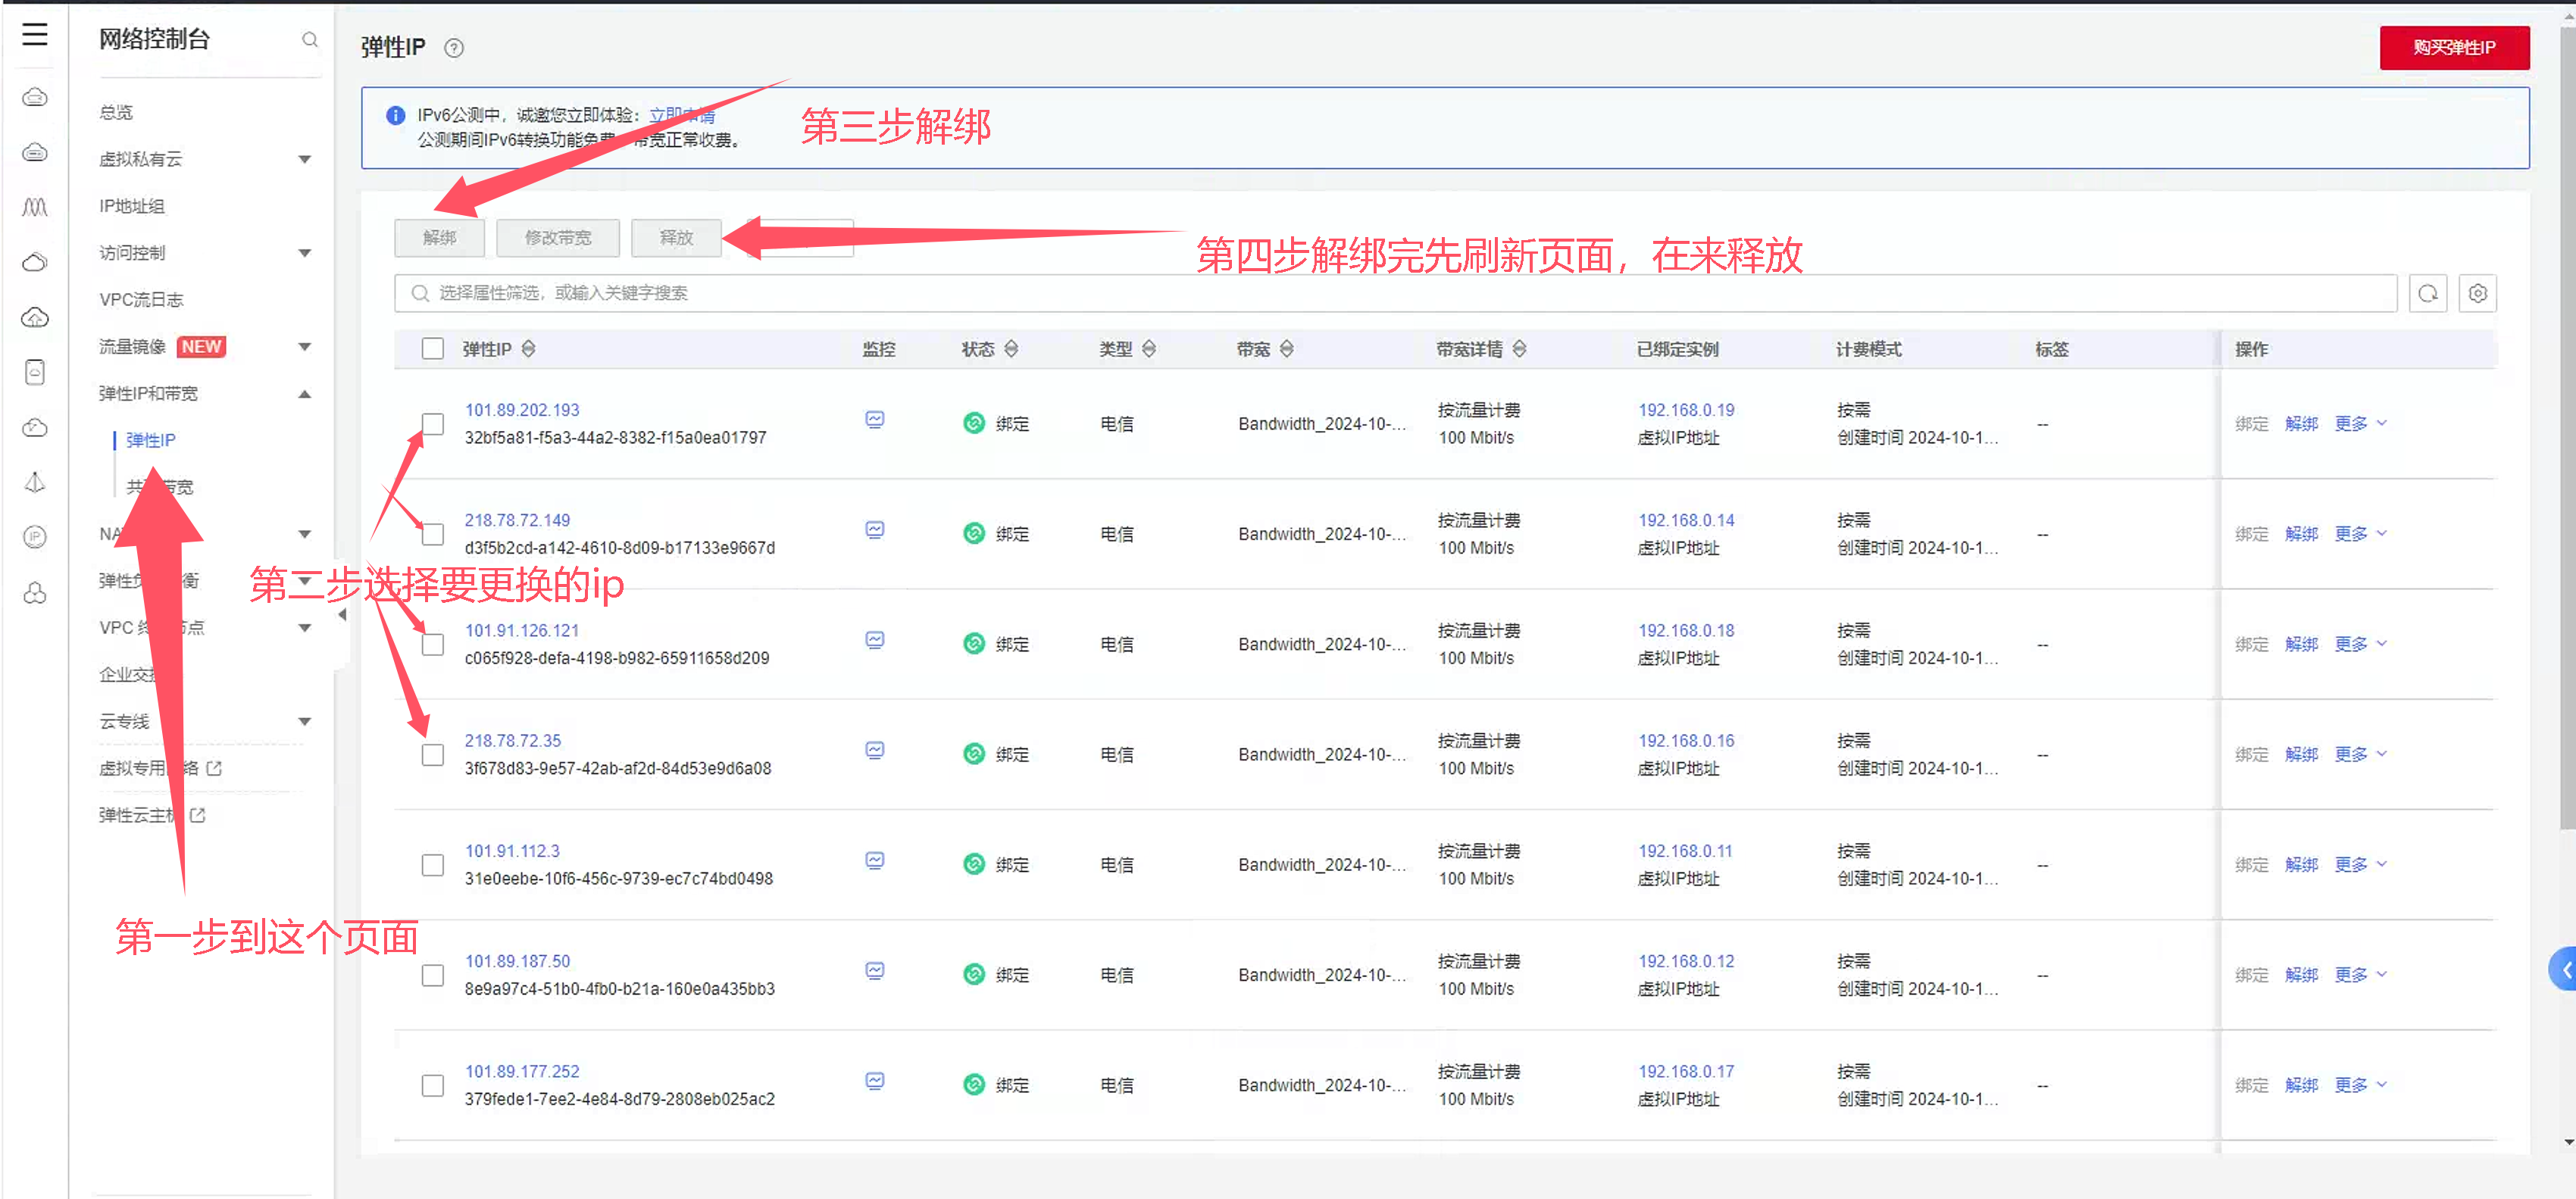Screen dimensions: 2576x1199
Task: Check the box for 101.91.112.3
Action: point(433,865)
